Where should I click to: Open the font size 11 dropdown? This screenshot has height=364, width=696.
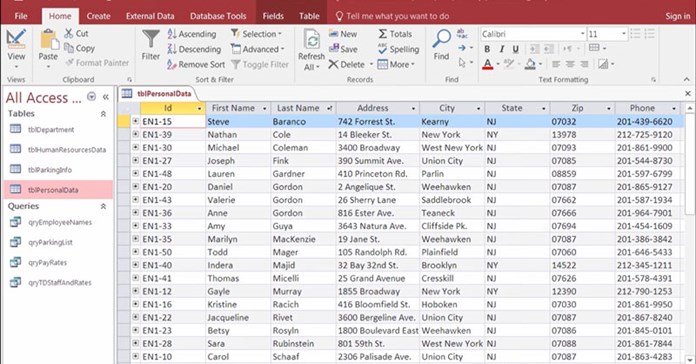click(624, 34)
